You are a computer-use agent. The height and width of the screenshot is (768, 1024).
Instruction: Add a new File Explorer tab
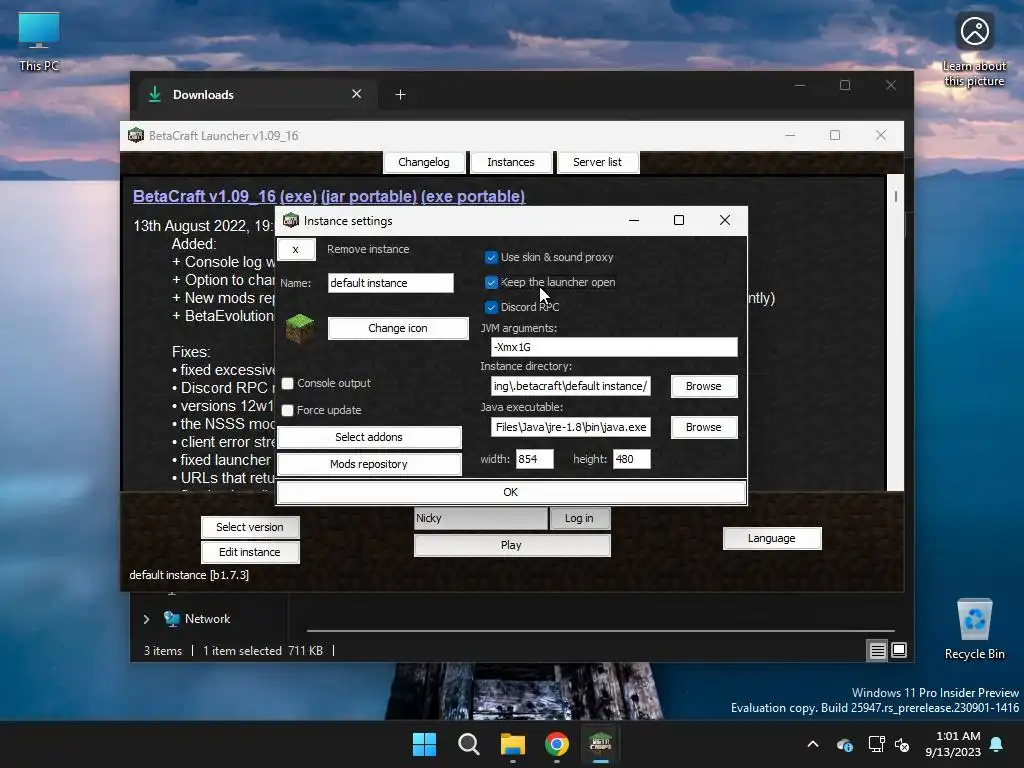coord(400,95)
